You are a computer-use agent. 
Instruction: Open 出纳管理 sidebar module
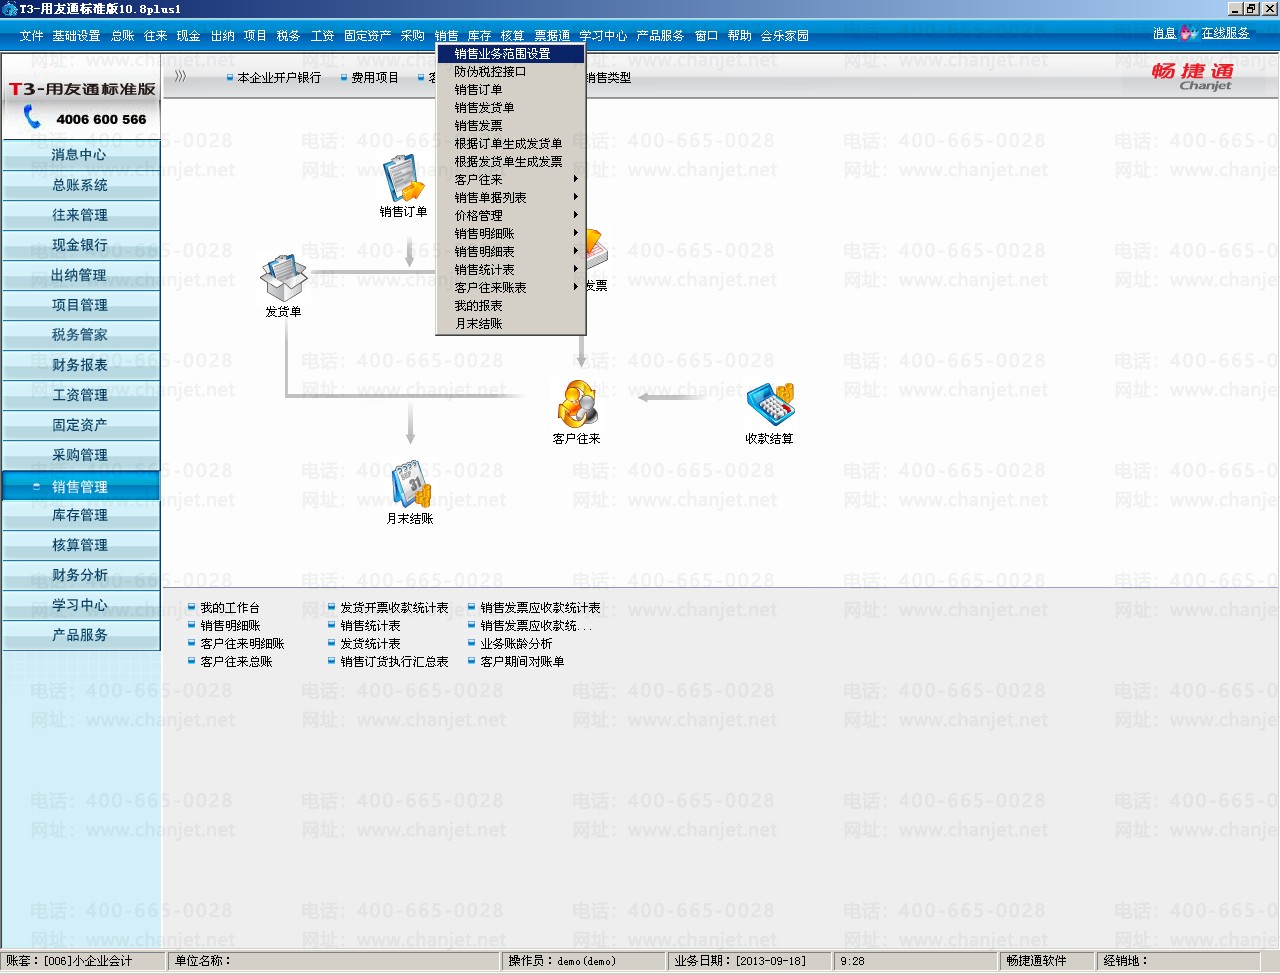click(x=80, y=275)
